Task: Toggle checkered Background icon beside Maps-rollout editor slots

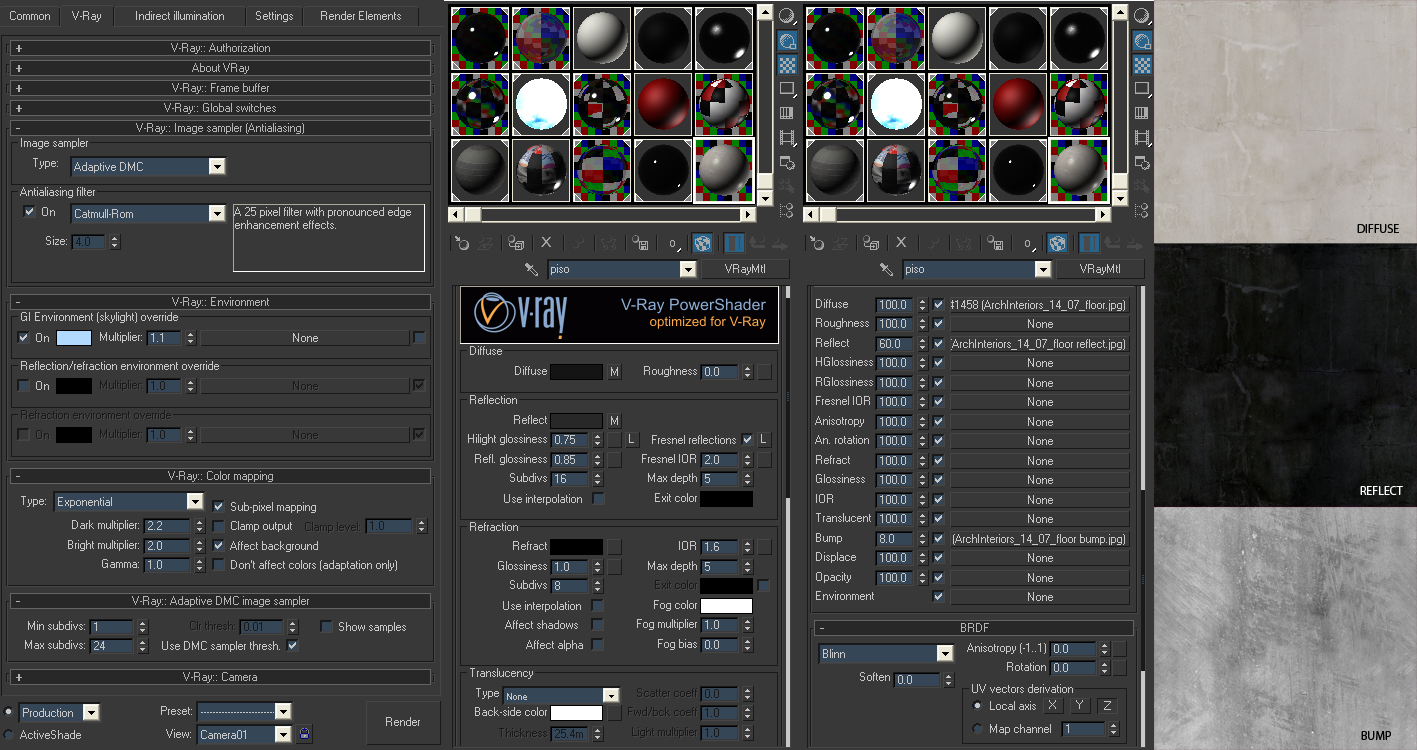Action: point(1142,65)
